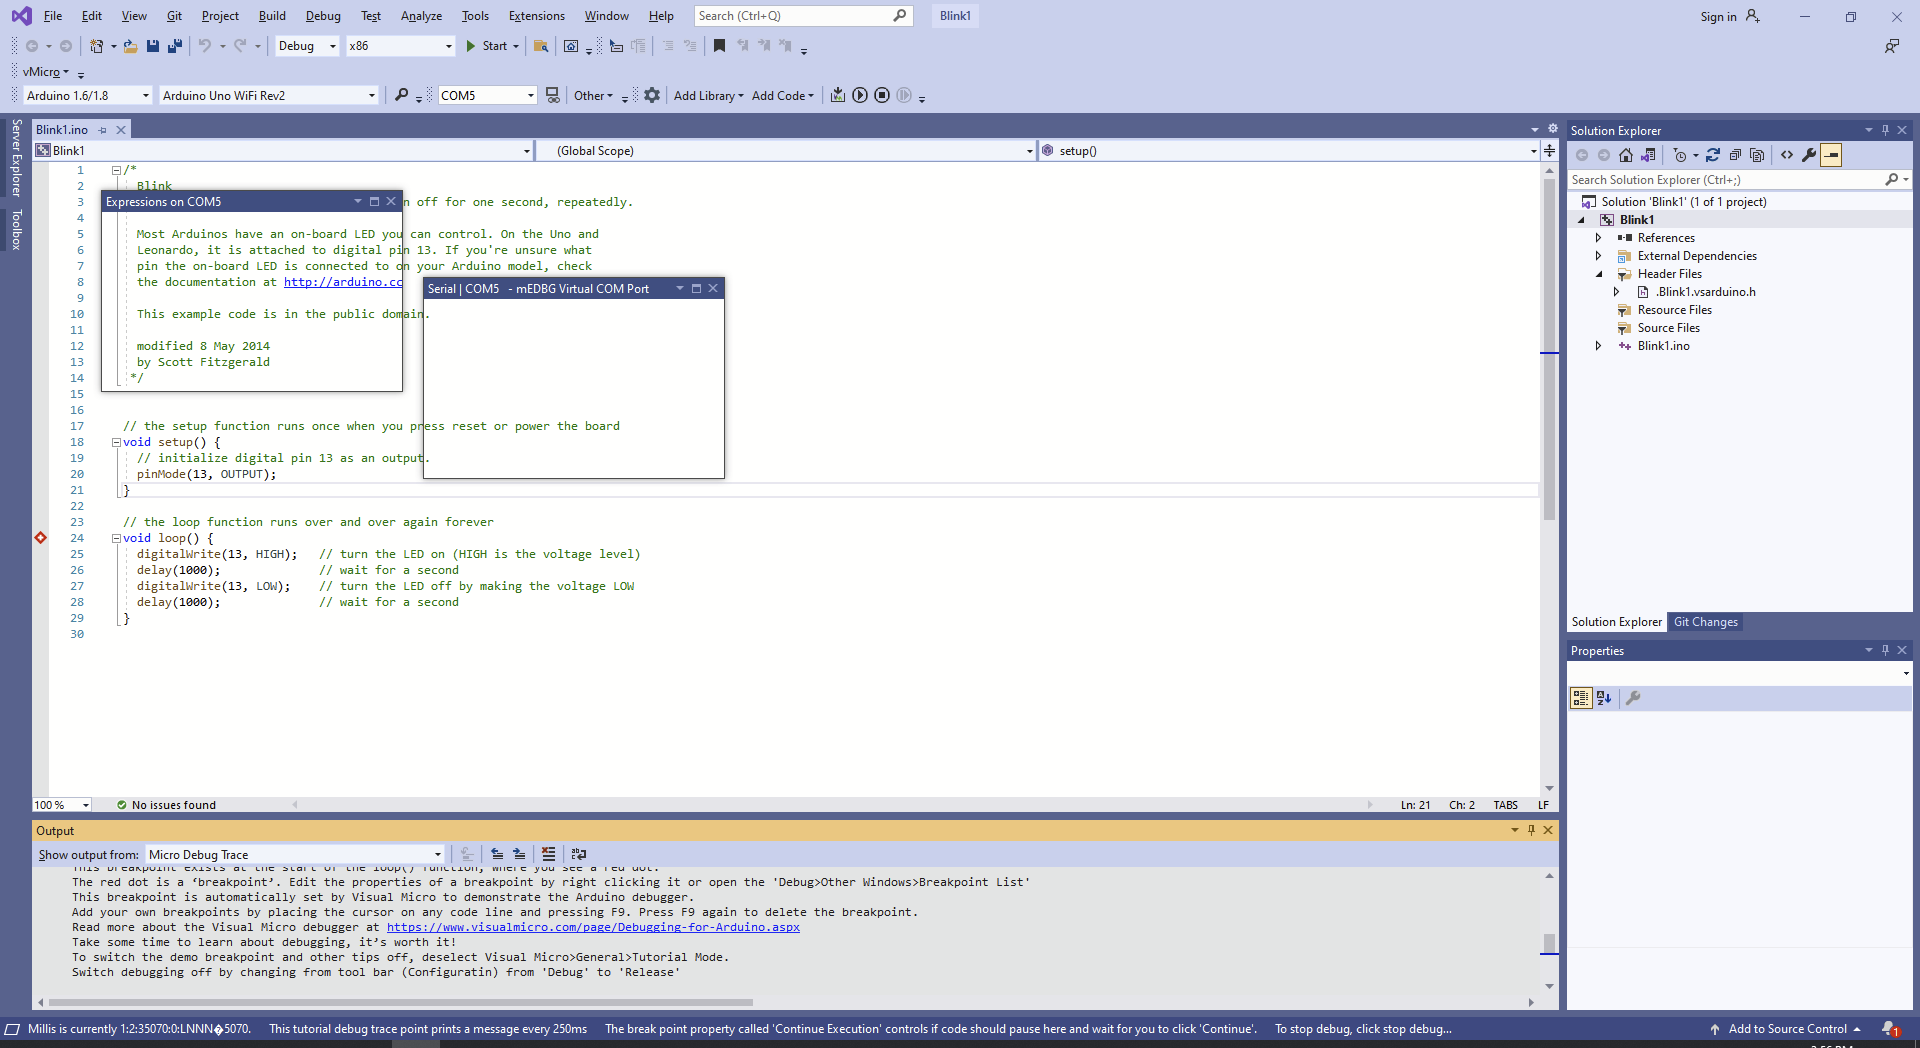1920x1048 pixels.
Task: Toggle Word Wrap in Output toolbar
Action: tap(578, 854)
